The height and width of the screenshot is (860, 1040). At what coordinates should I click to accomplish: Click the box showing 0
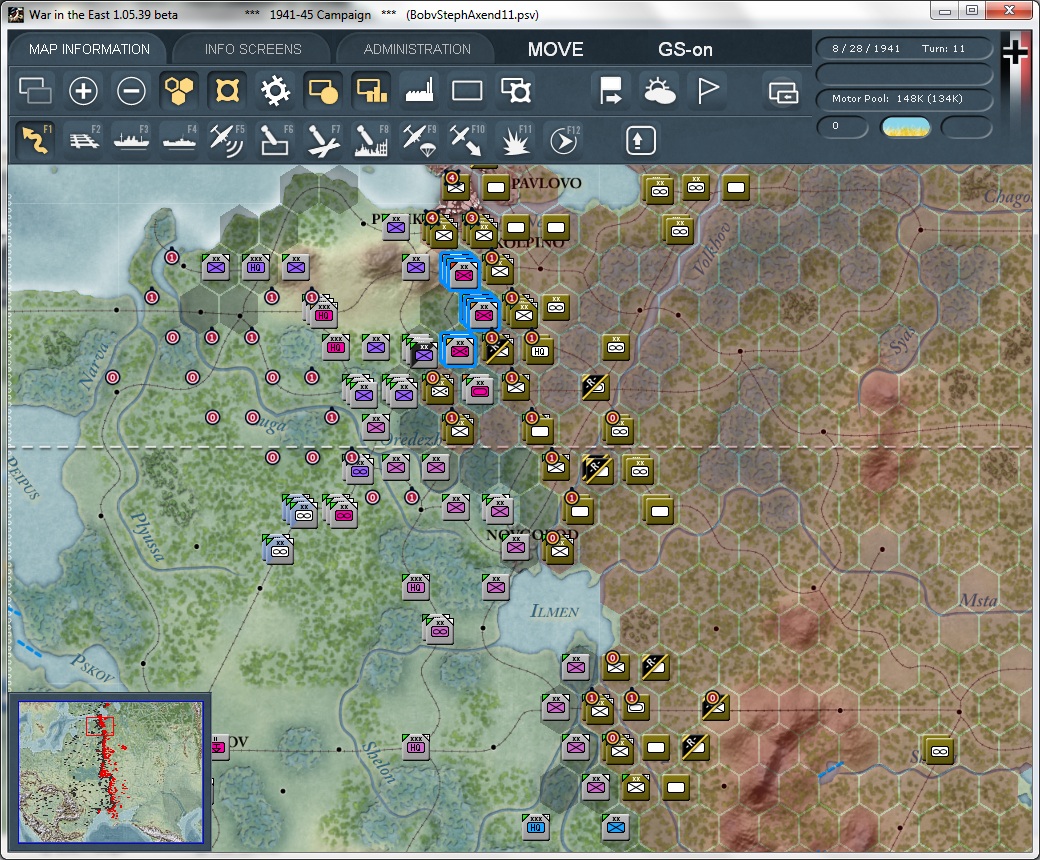click(x=842, y=127)
